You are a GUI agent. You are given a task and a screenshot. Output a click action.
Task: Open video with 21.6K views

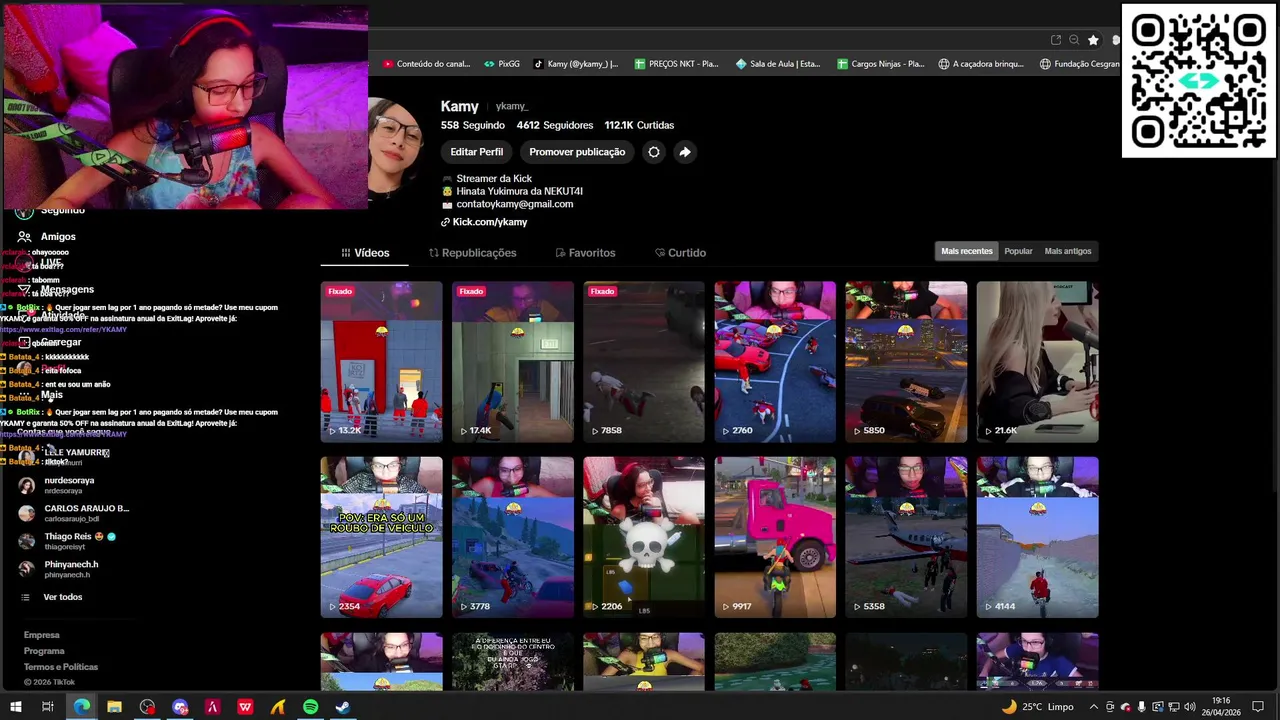click(1037, 362)
